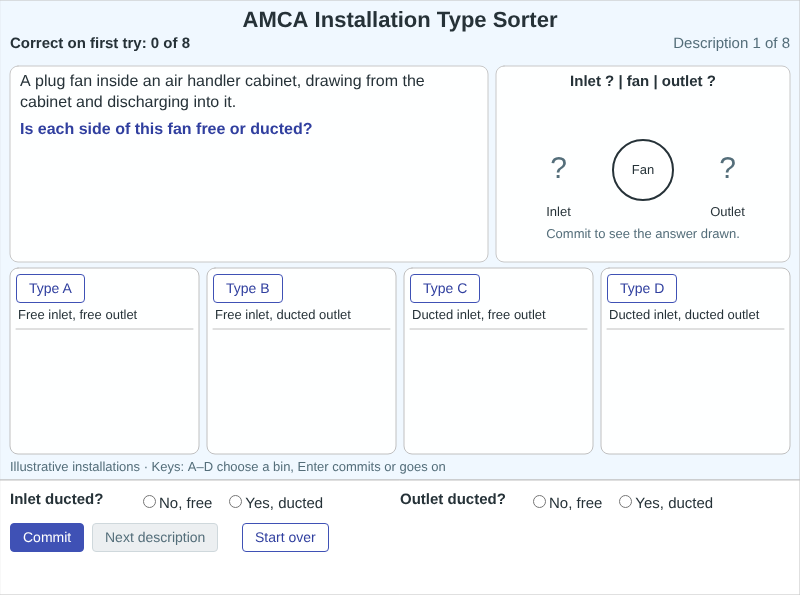Click 'Ducted inlet, ducted outlet' text
Viewport: 800px width, 597px height.
[684, 315]
